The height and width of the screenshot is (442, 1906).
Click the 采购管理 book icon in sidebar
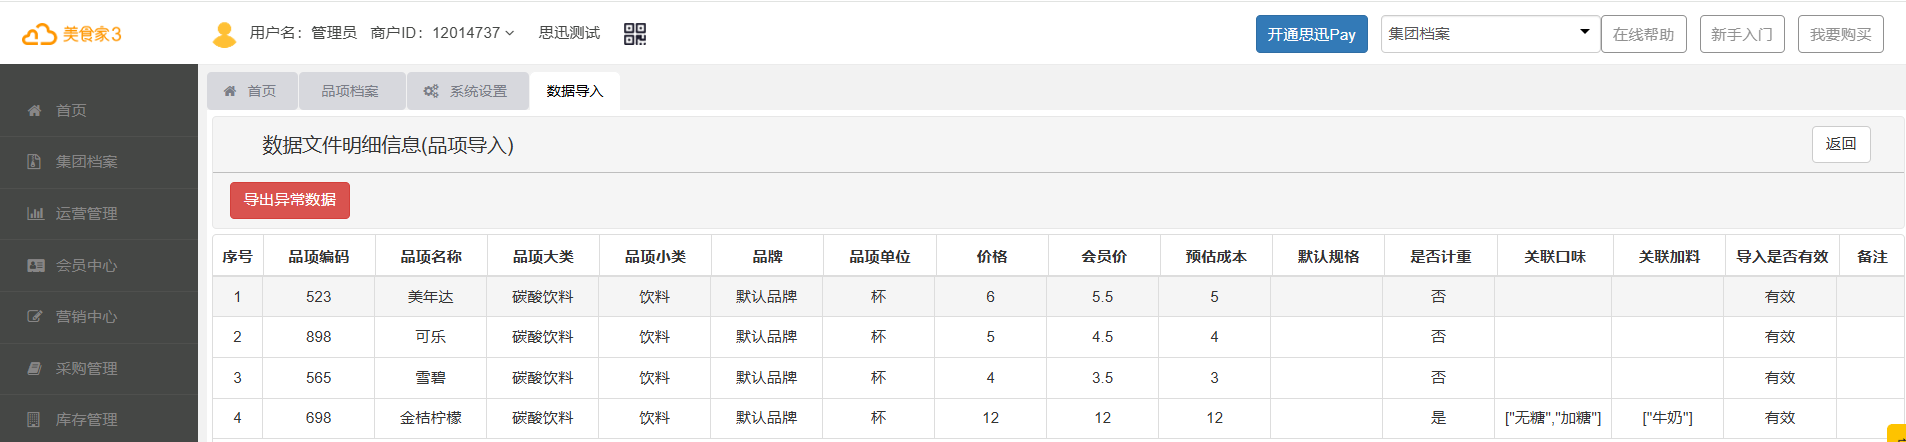click(35, 369)
